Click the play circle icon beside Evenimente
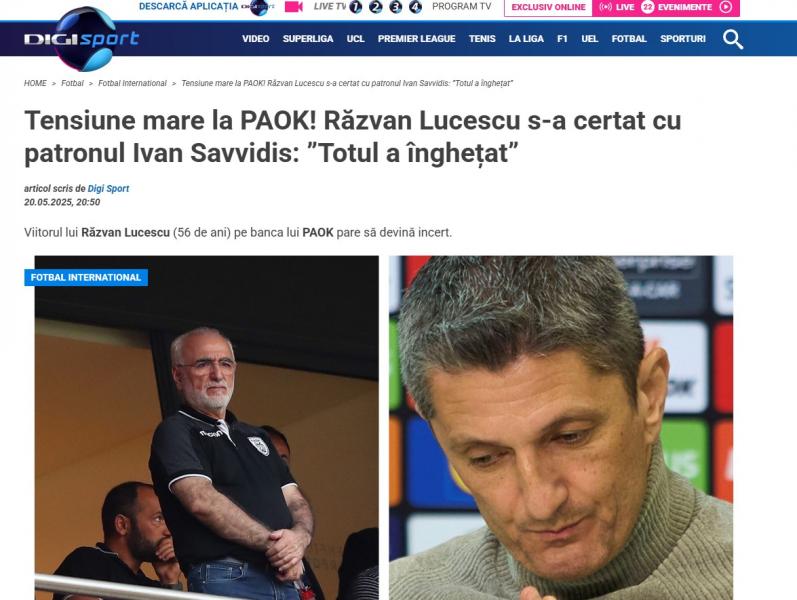797x600 pixels. point(726,7)
